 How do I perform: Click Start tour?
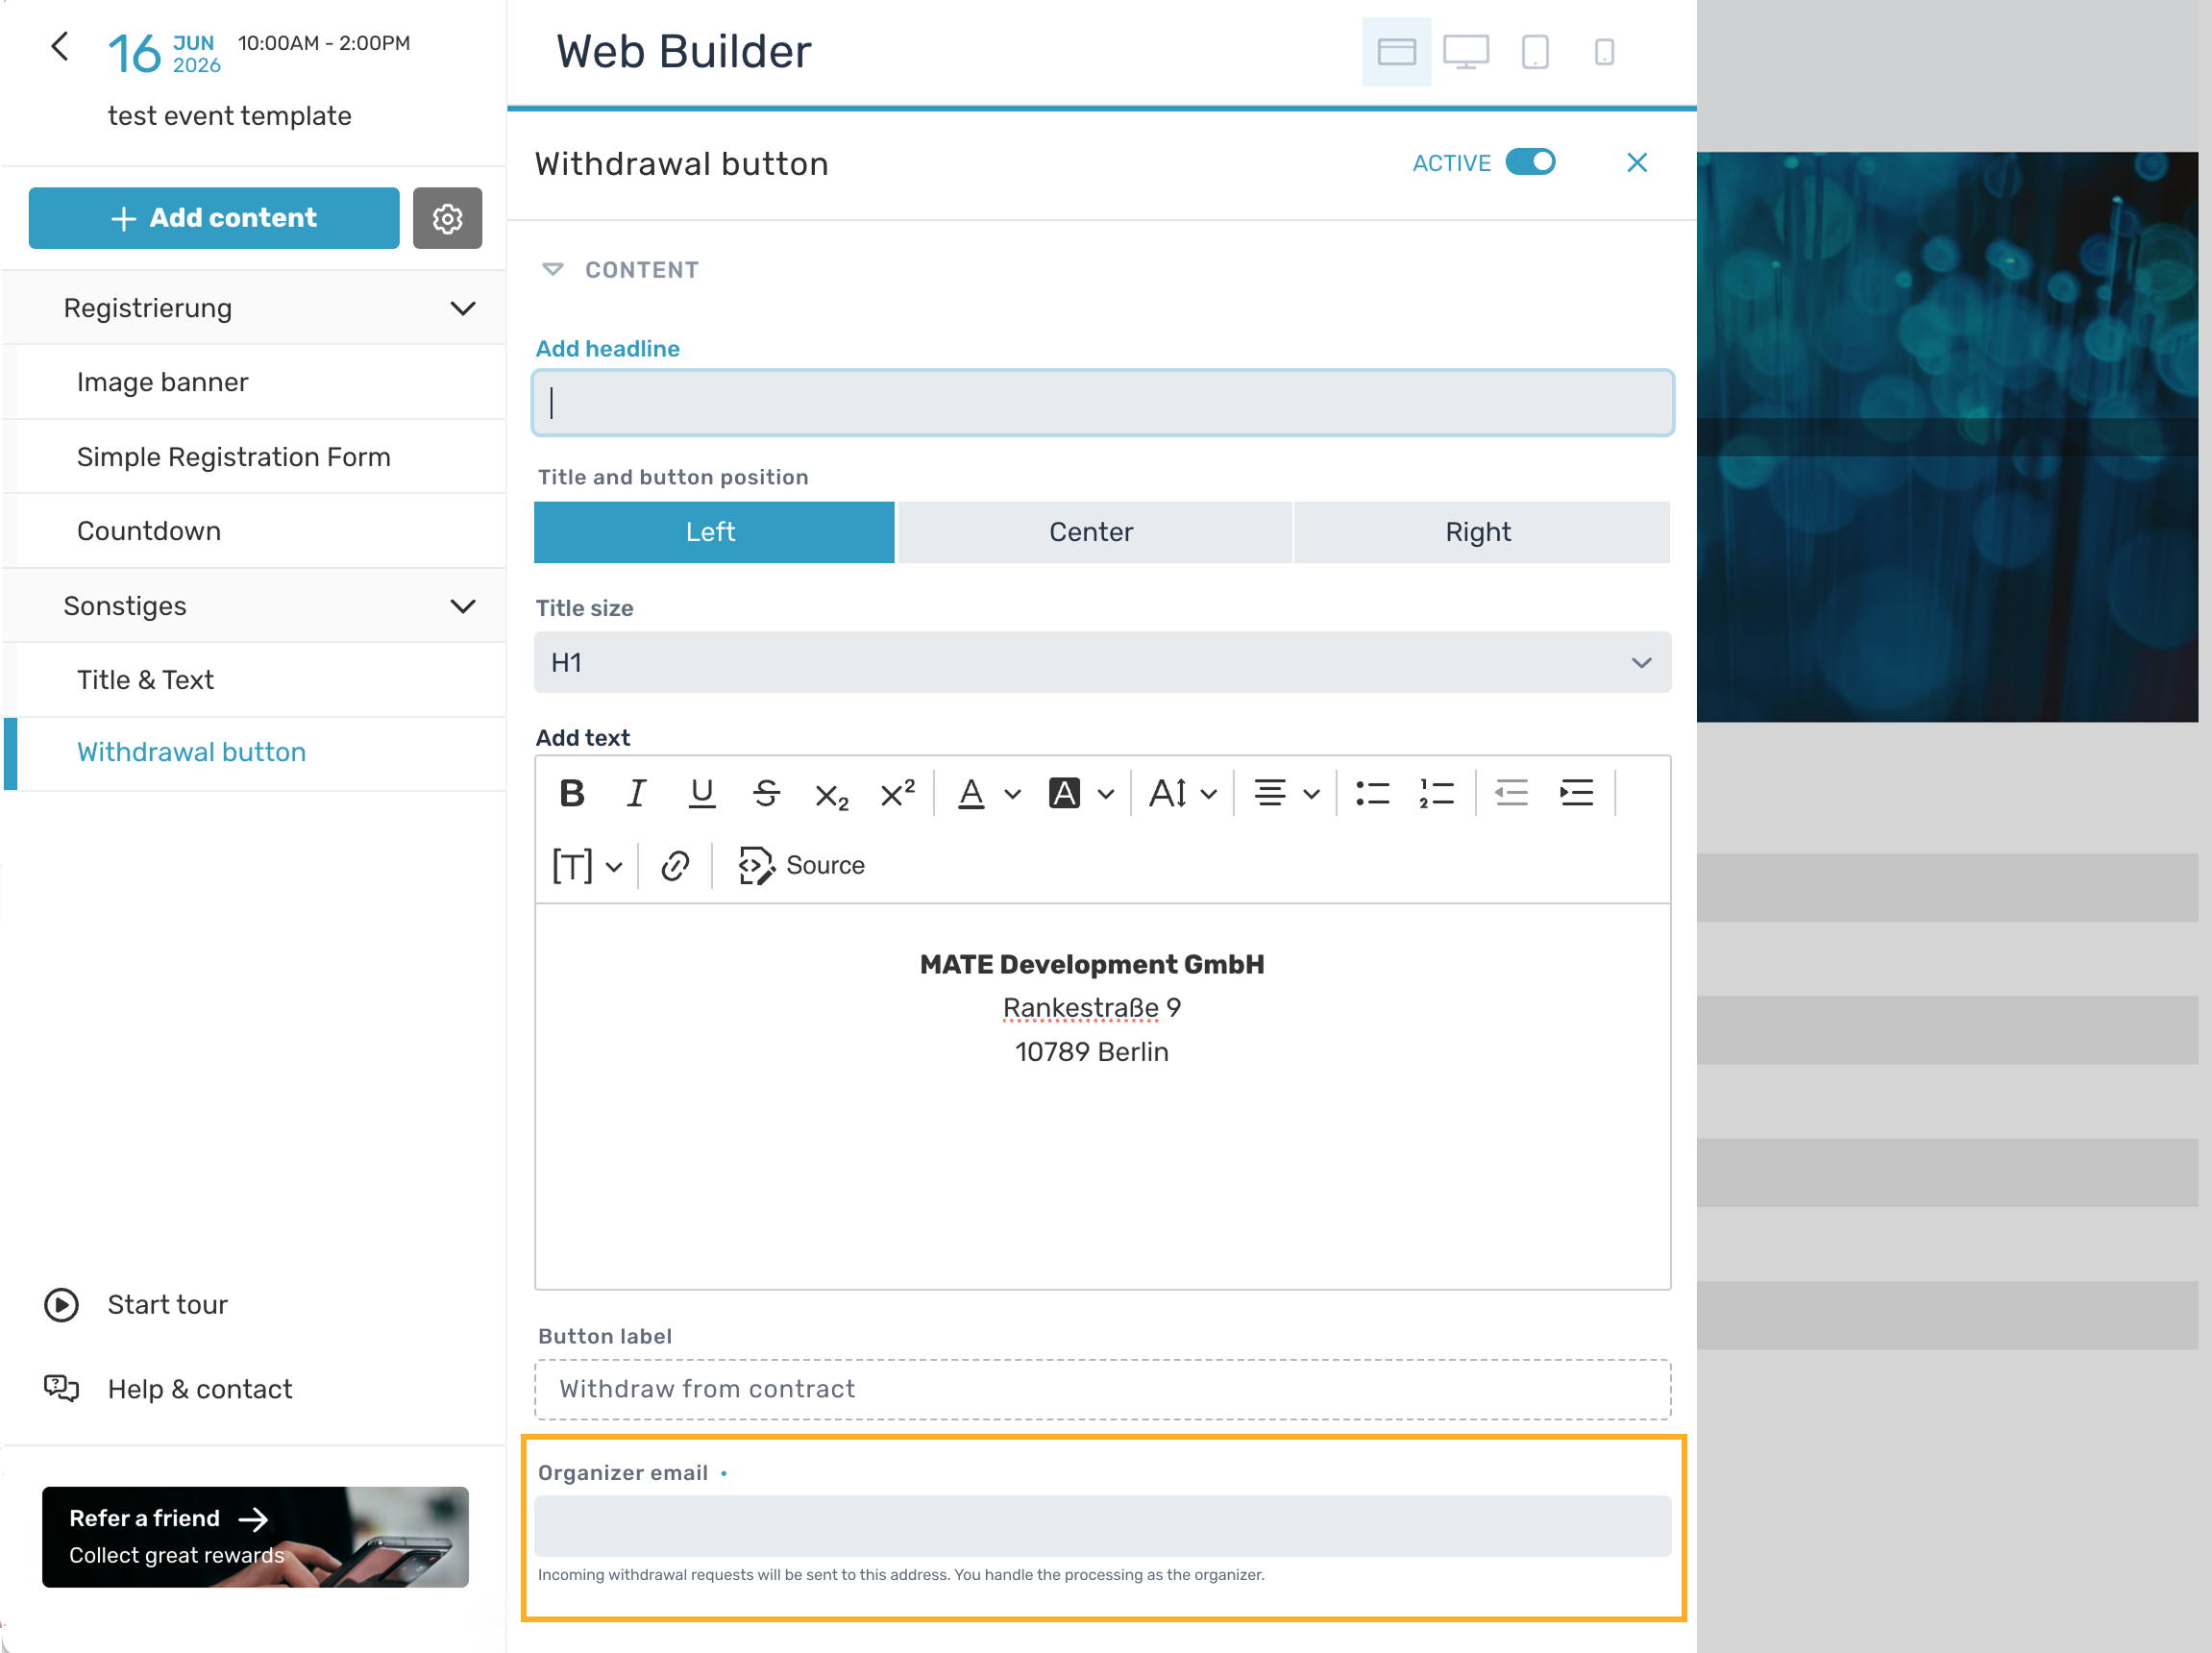(x=168, y=1305)
